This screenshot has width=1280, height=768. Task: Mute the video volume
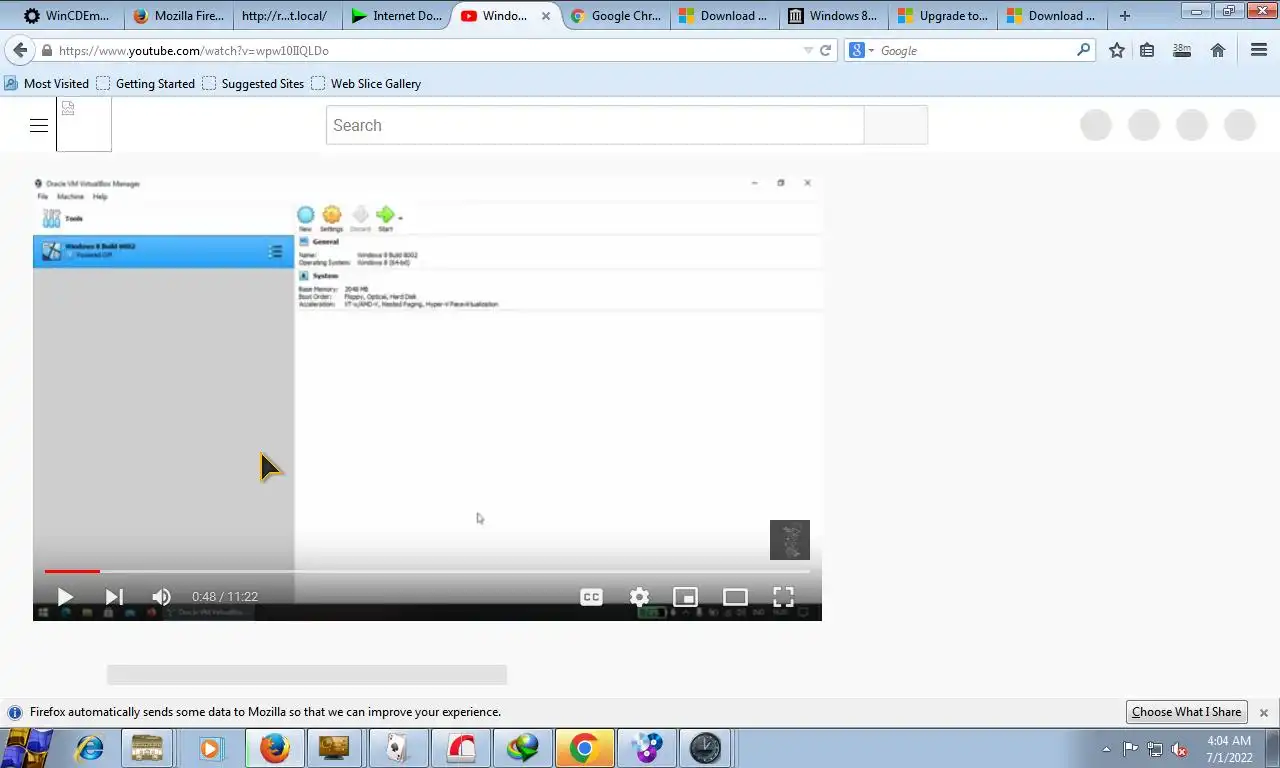pos(161,597)
